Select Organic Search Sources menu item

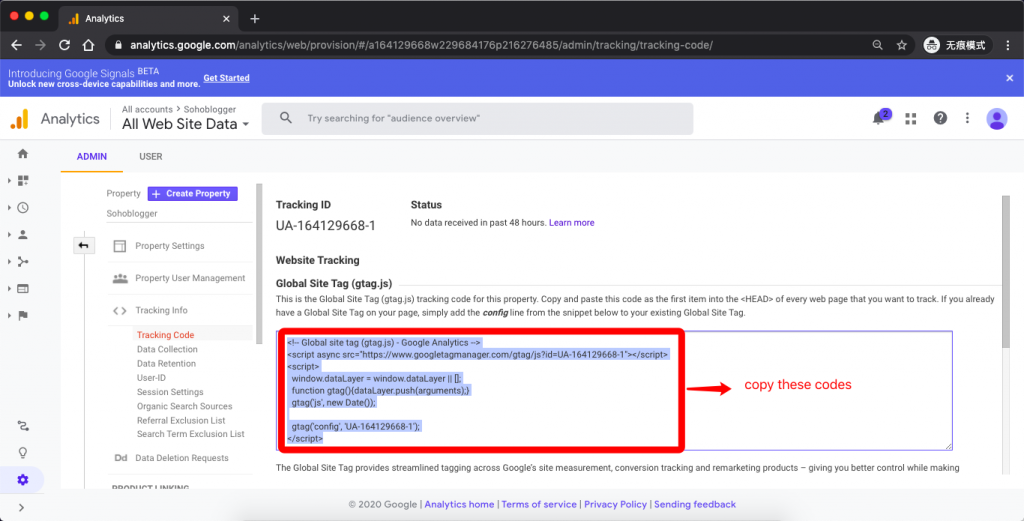point(185,406)
